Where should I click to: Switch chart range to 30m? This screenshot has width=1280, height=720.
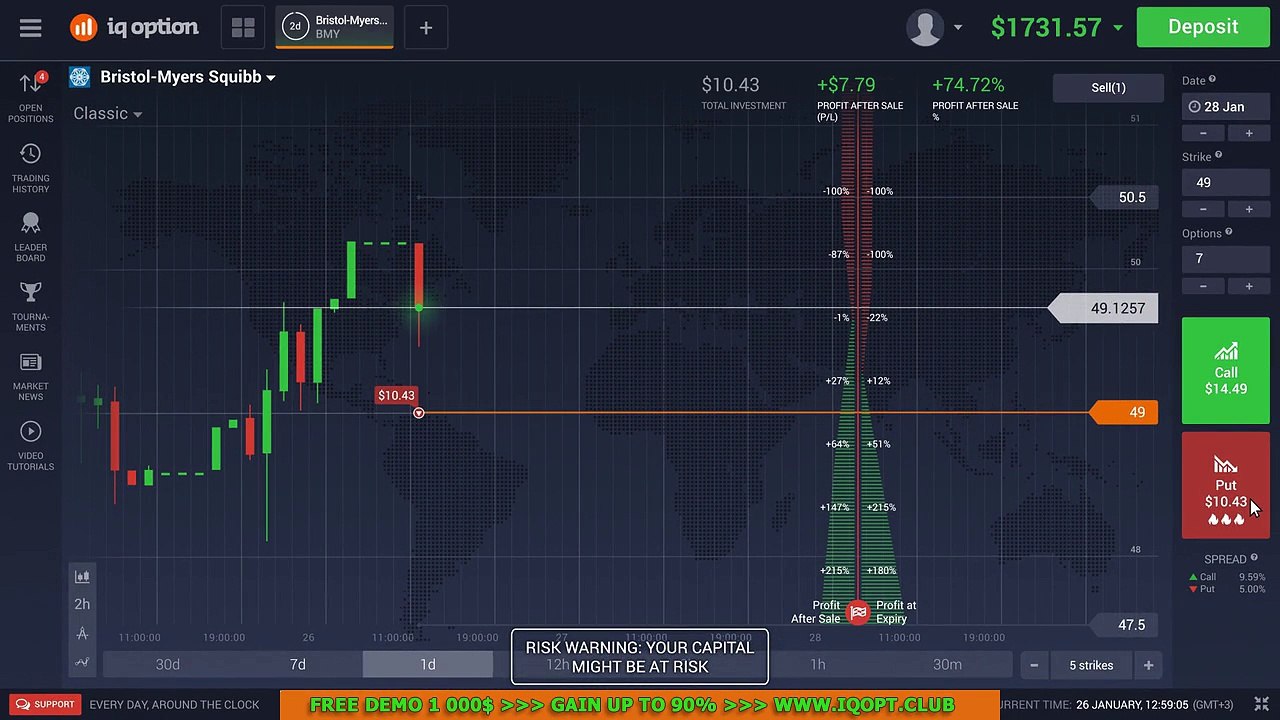pos(948,665)
